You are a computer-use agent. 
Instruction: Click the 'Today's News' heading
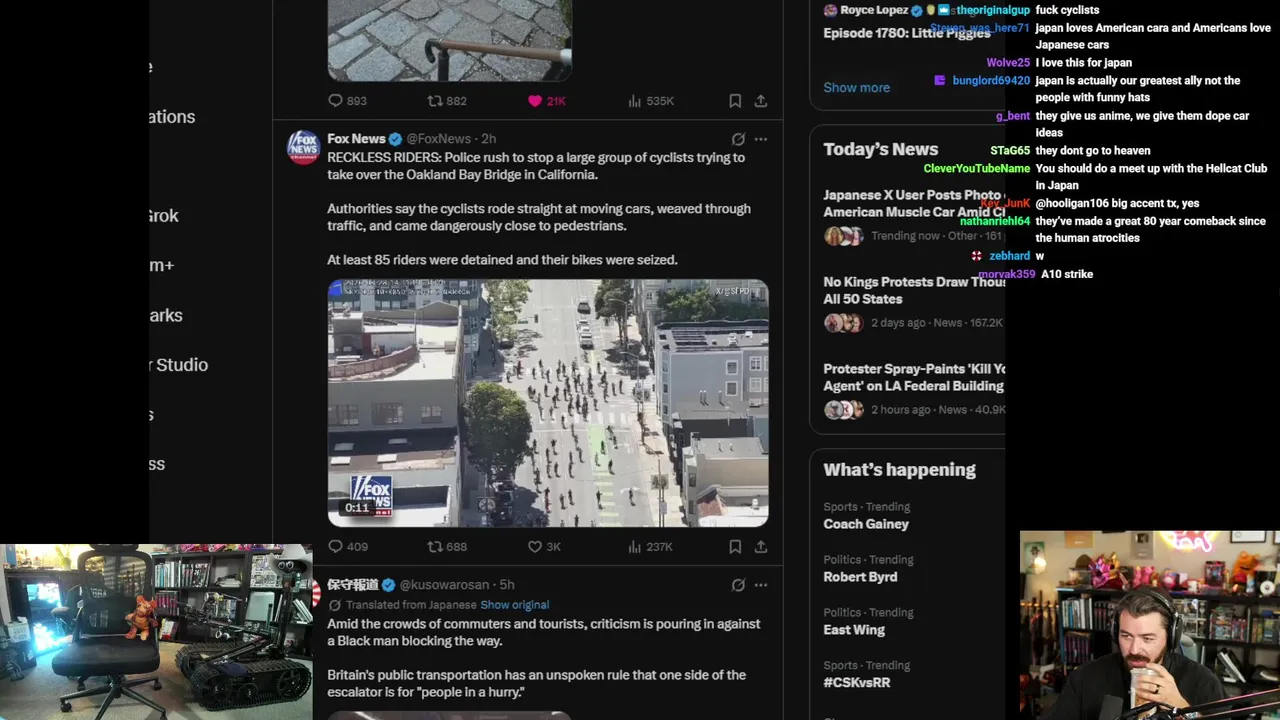[x=880, y=149]
